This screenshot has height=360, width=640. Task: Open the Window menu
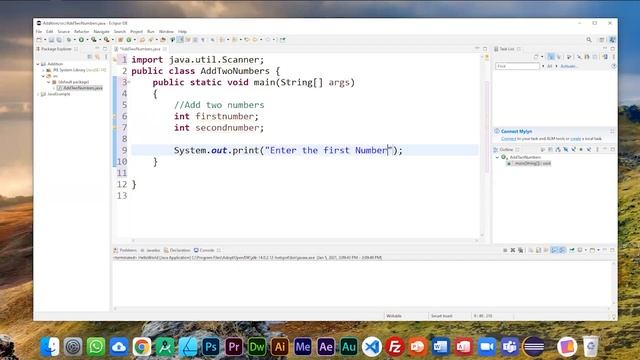166,31
